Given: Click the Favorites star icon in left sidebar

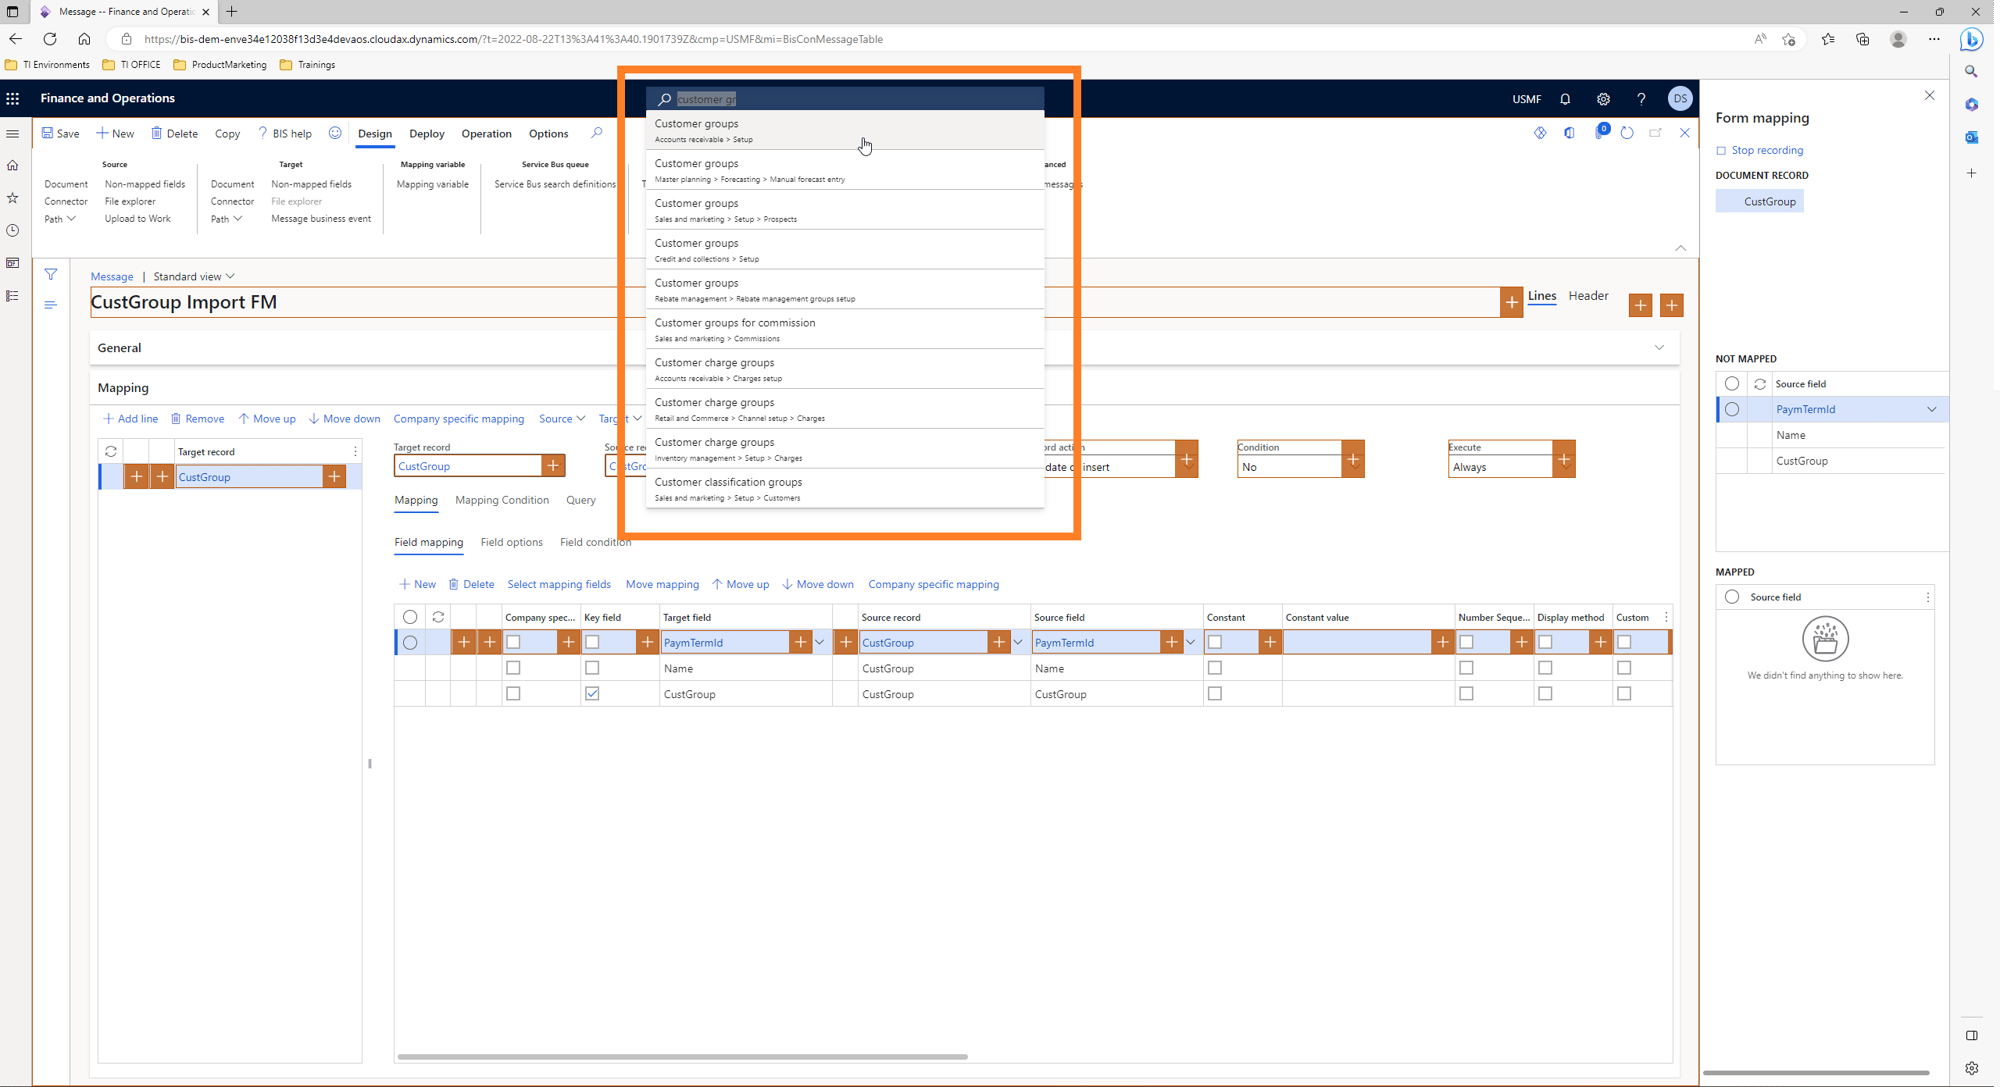Looking at the screenshot, I should click(x=13, y=198).
